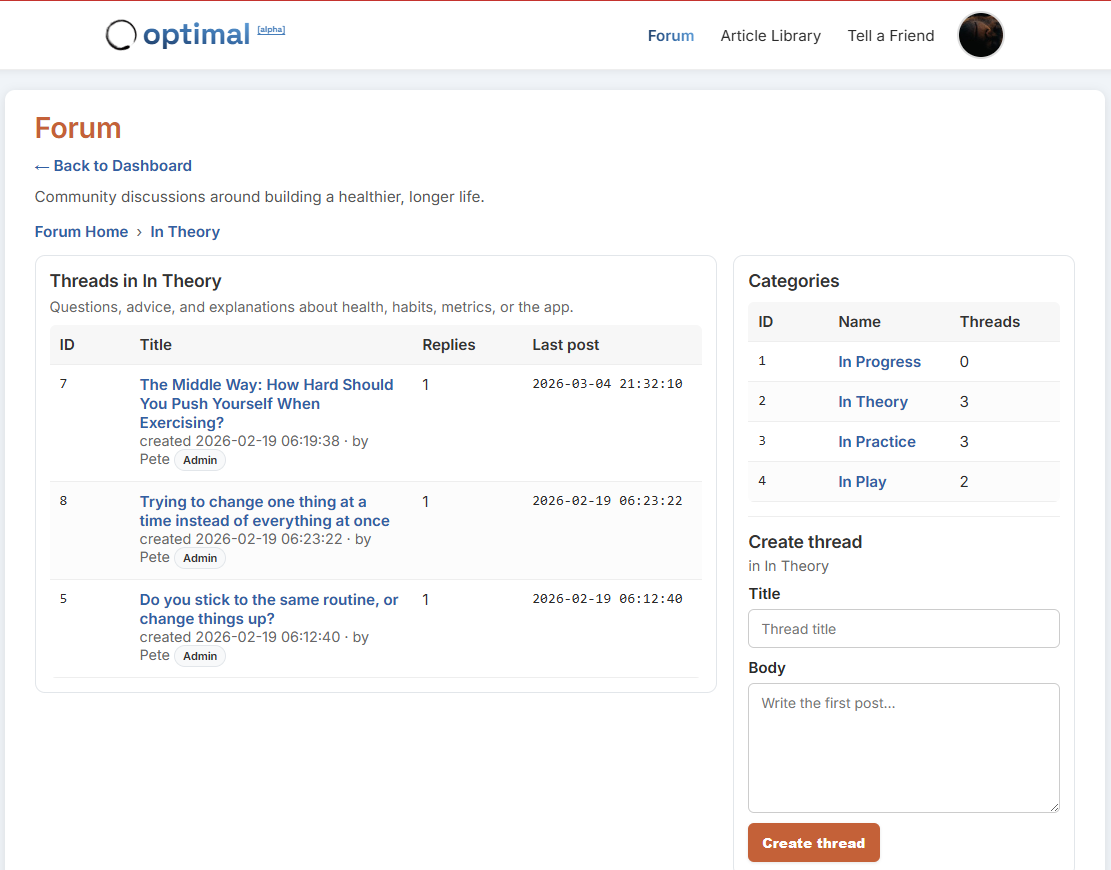Click the Thread title input field
This screenshot has width=1111, height=870.
coord(903,628)
